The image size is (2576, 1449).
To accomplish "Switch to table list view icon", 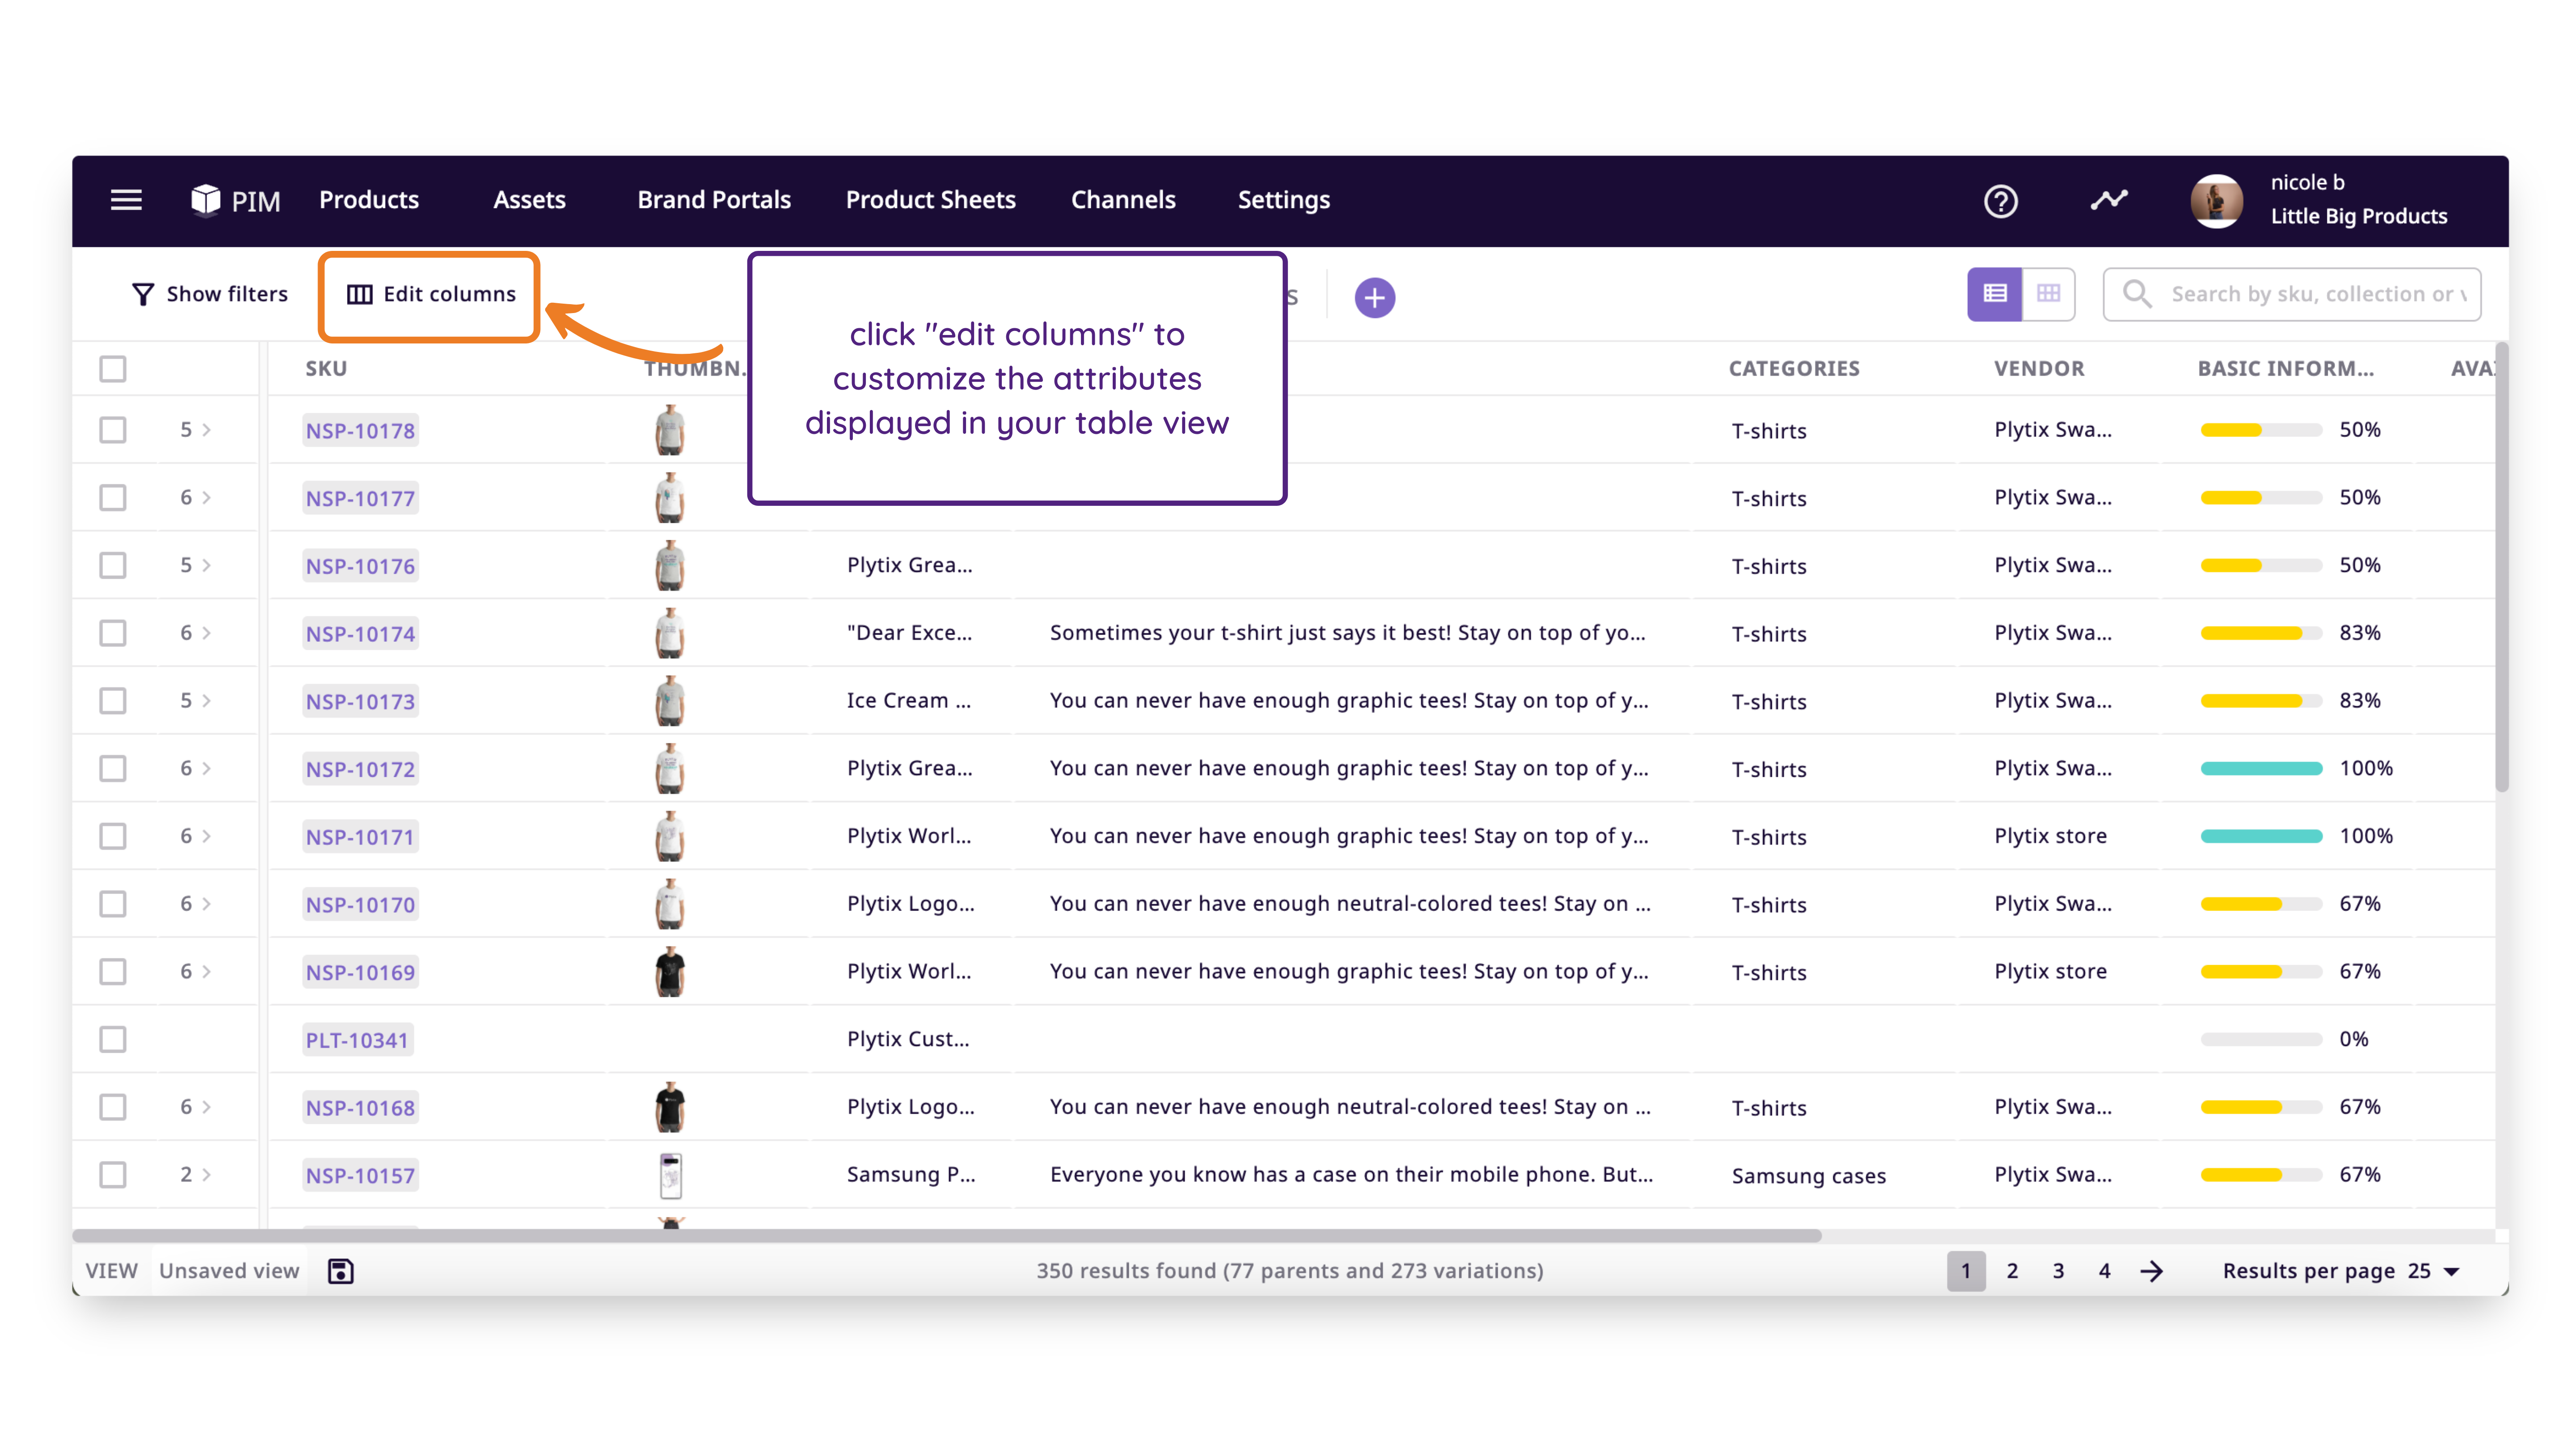I will [x=1994, y=294].
